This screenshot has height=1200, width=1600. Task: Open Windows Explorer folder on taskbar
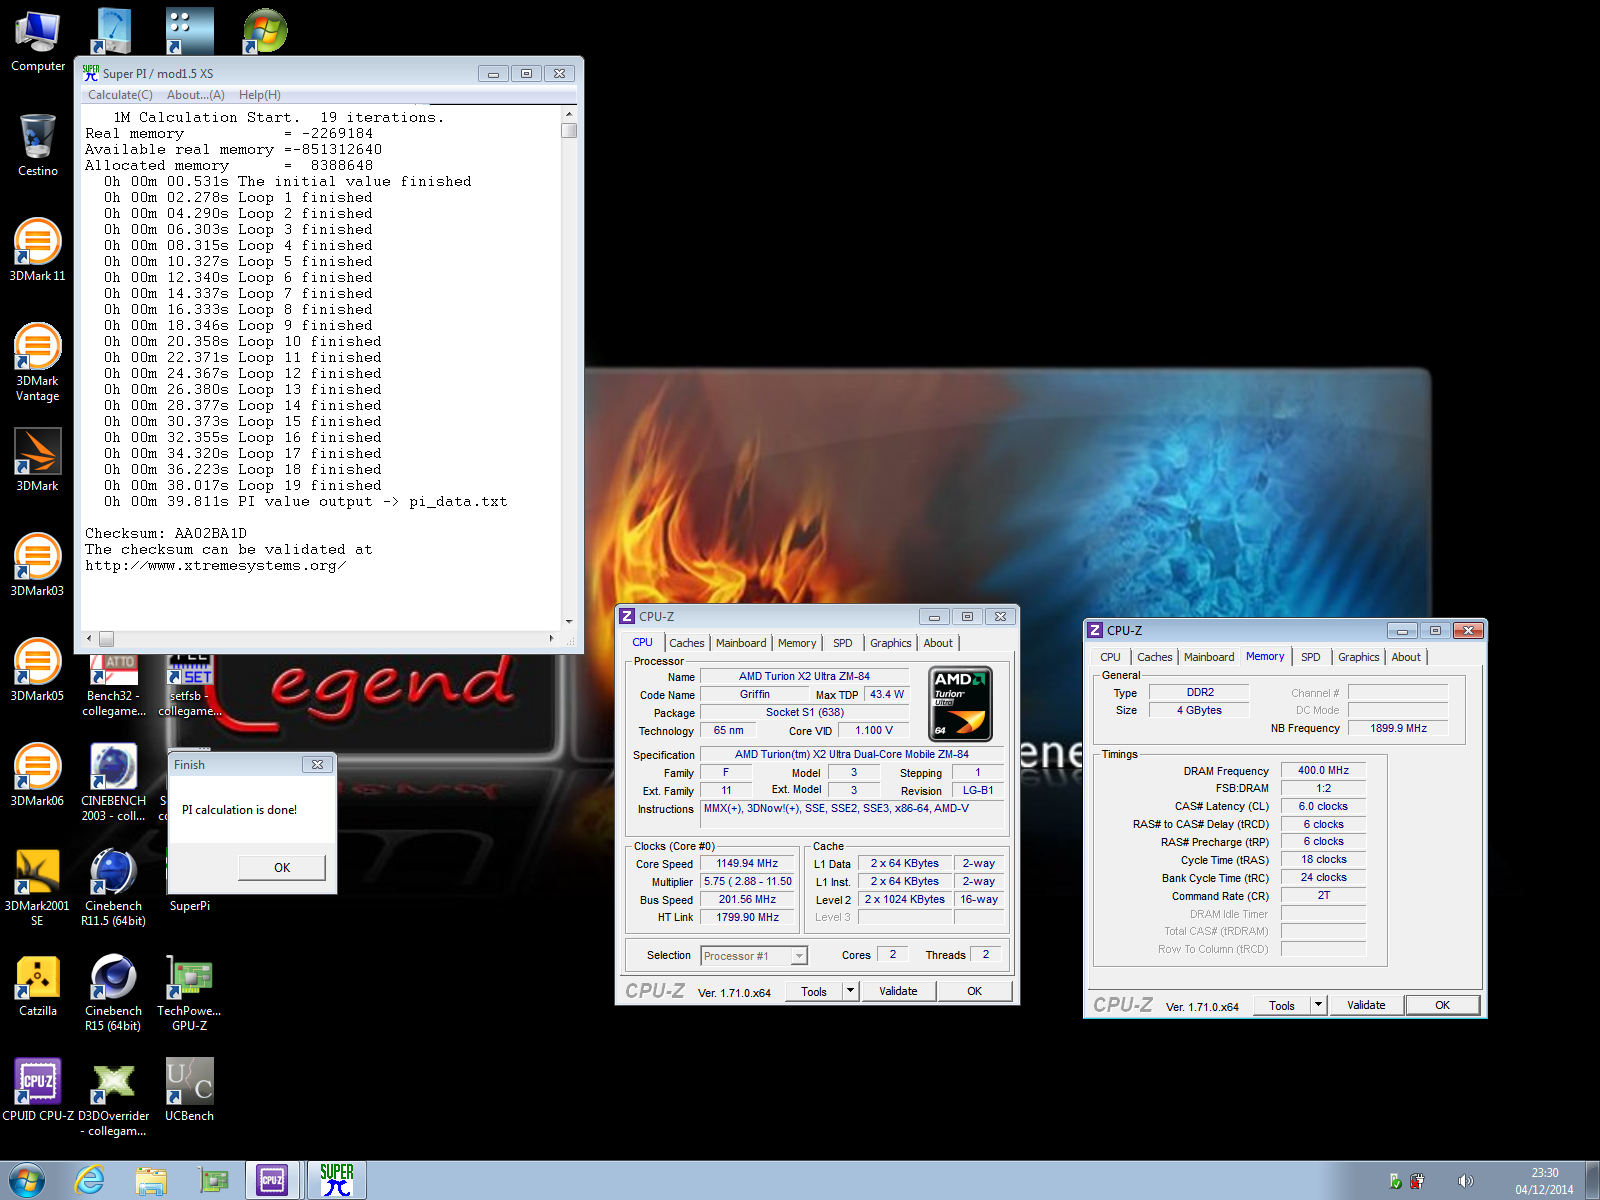click(151, 1180)
